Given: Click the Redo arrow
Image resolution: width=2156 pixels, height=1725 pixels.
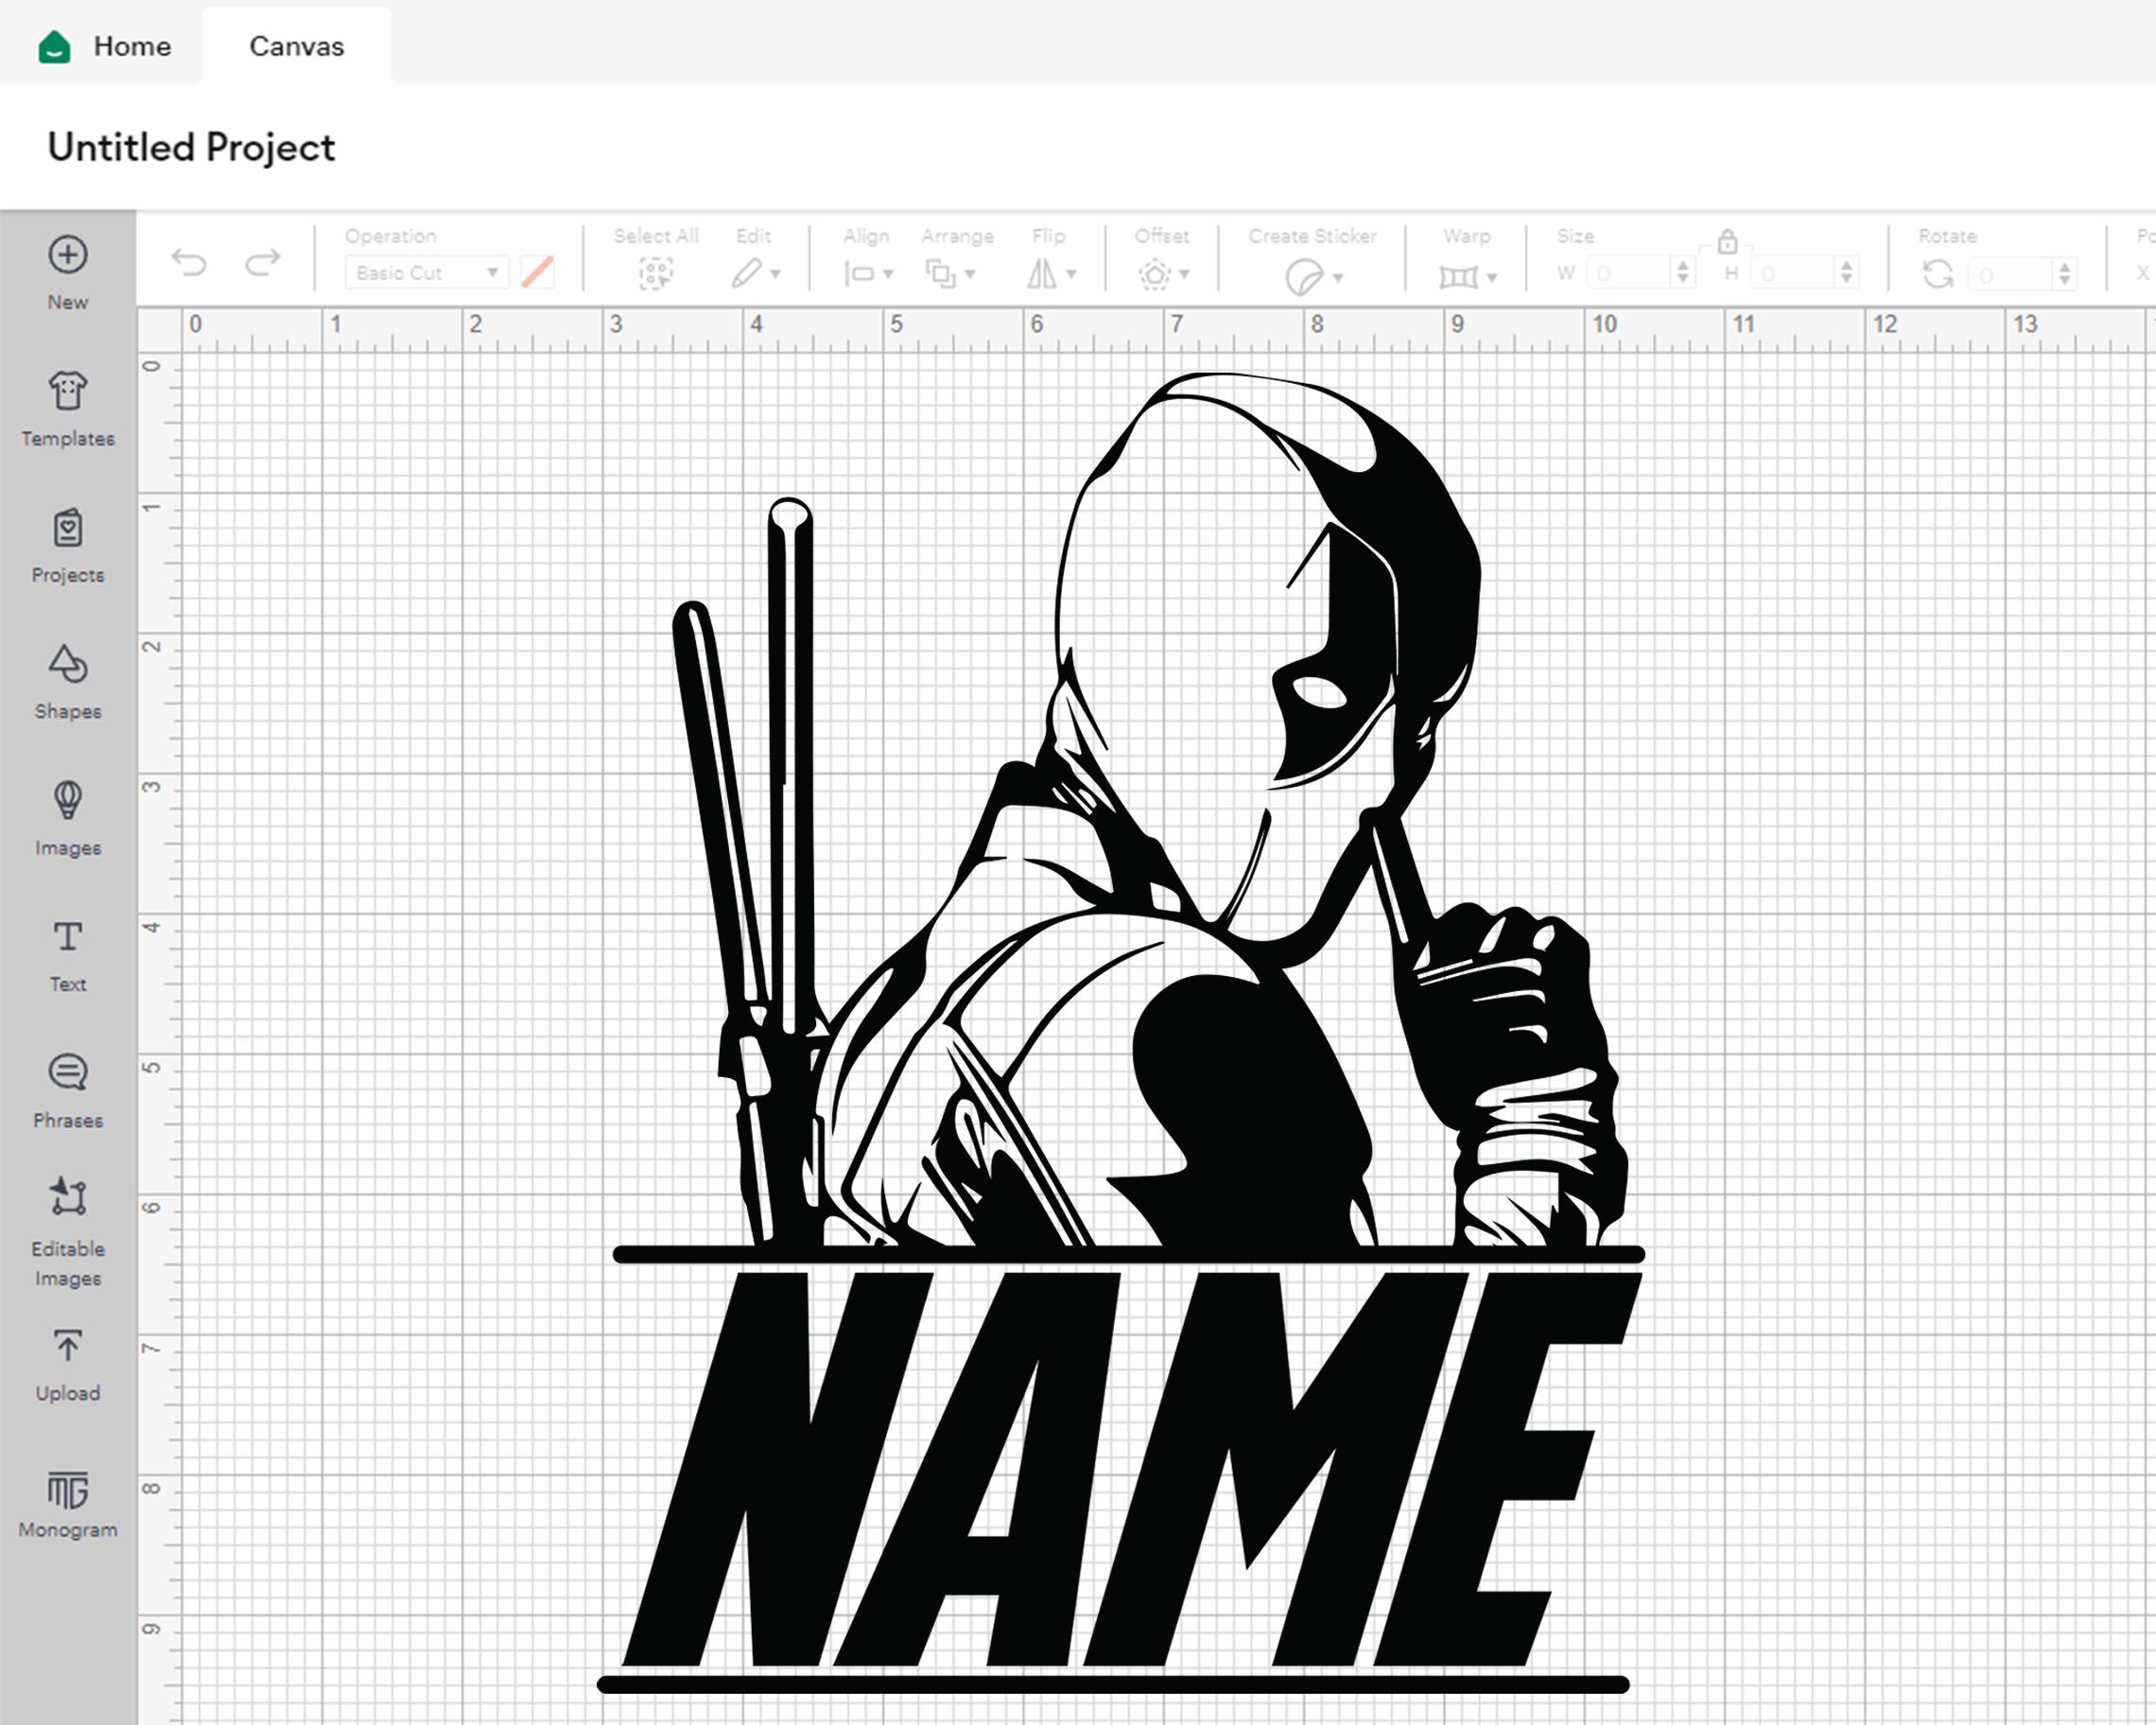Looking at the screenshot, I should 263,263.
